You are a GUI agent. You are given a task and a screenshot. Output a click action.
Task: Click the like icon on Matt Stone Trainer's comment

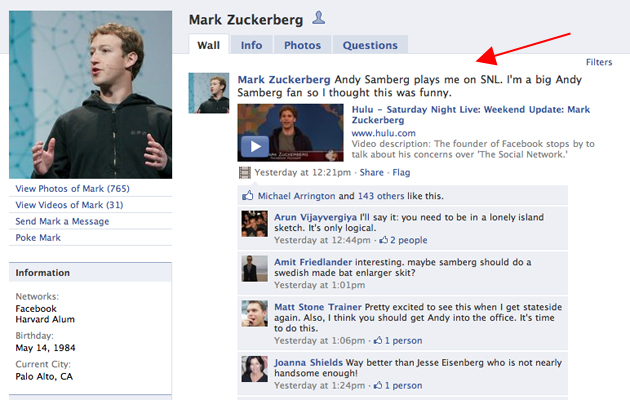click(378, 340)
